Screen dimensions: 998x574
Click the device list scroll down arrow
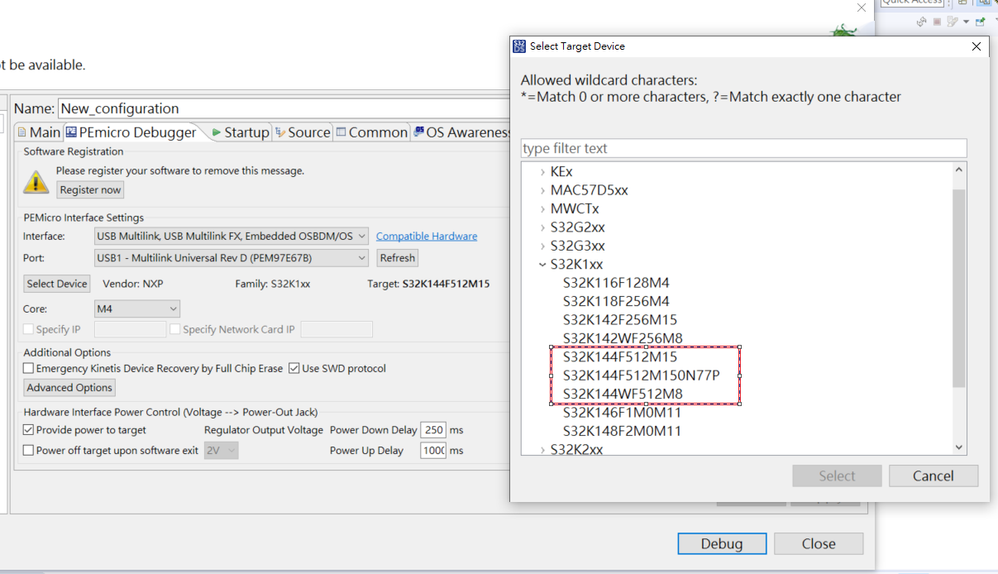pos(959,447)
